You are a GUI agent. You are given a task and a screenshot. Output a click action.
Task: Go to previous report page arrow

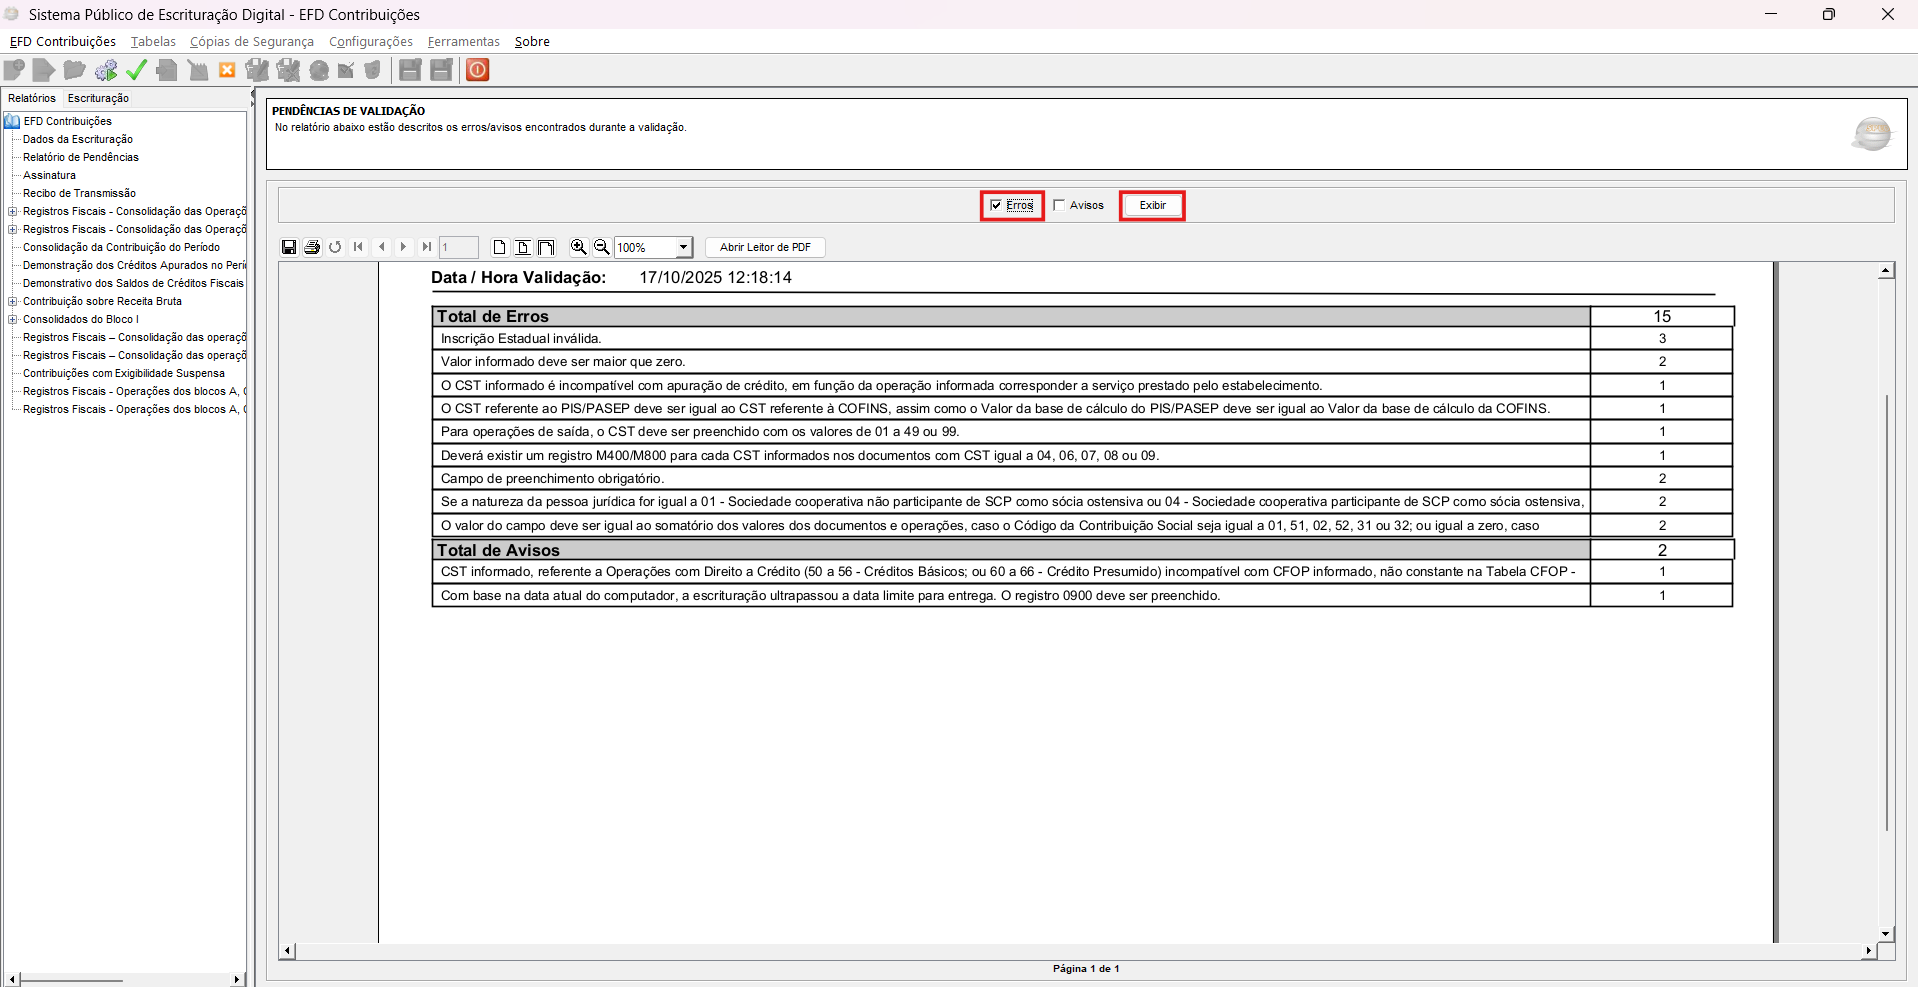click(381, 247)
